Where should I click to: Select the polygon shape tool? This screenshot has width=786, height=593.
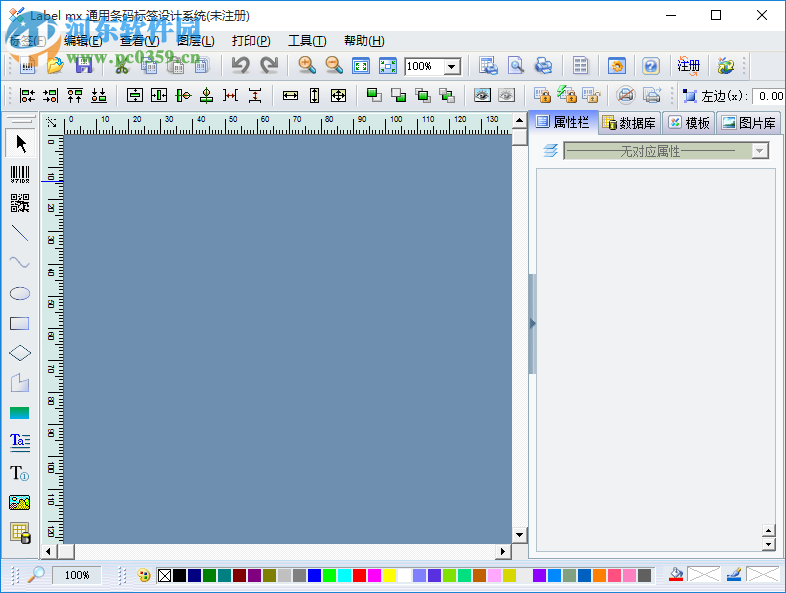20,383
